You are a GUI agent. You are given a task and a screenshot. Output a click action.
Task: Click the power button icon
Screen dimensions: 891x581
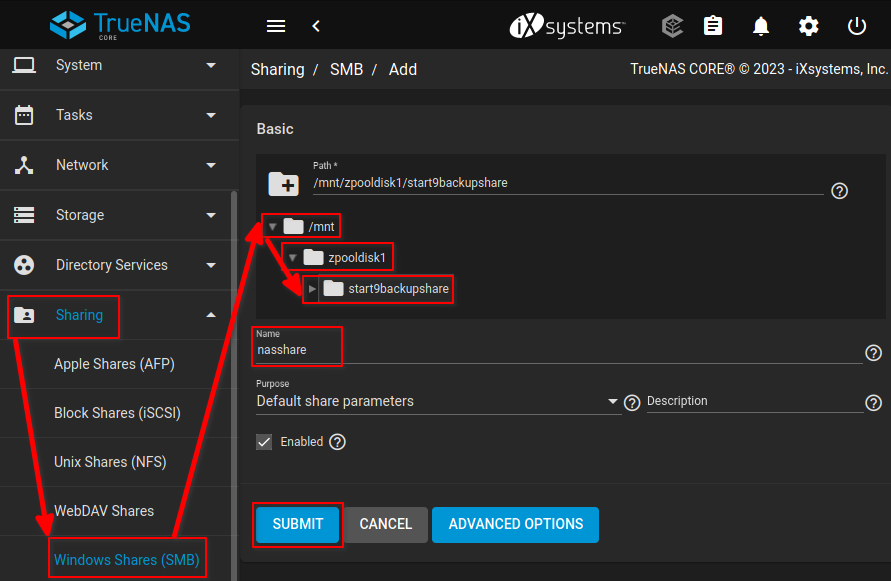(x=857, y=26)
